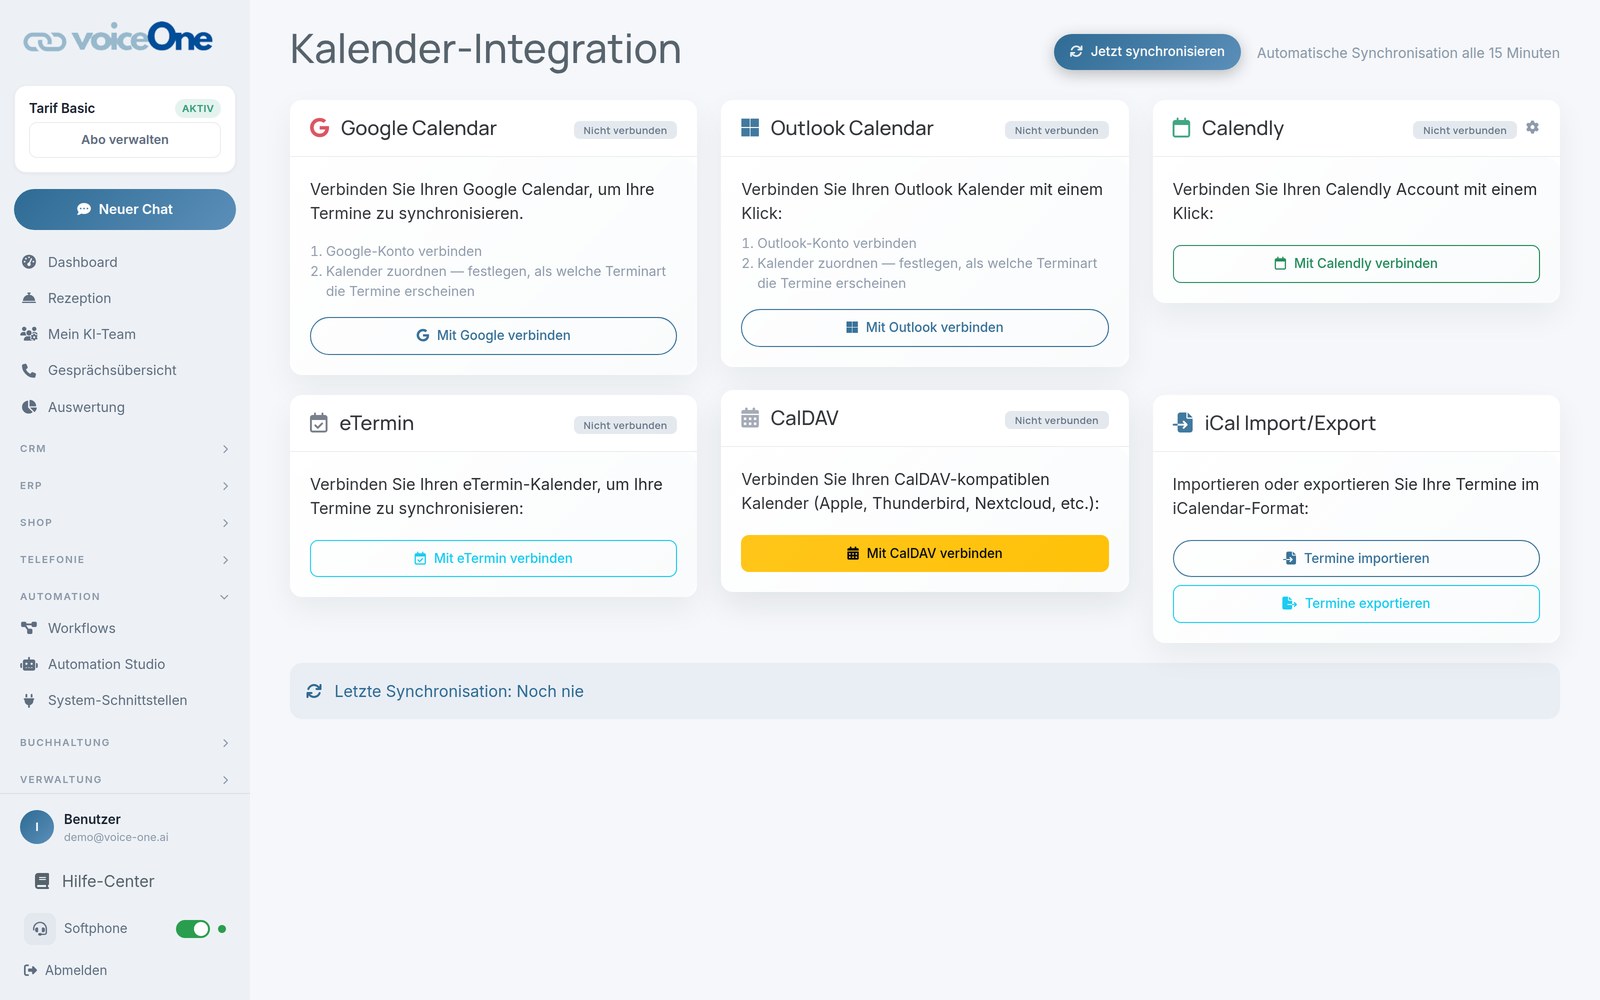Click 'Letzte Synchronisation: Noch nie' text
The width and height of the screenshot is (1600, 1000).
[459, 691]
